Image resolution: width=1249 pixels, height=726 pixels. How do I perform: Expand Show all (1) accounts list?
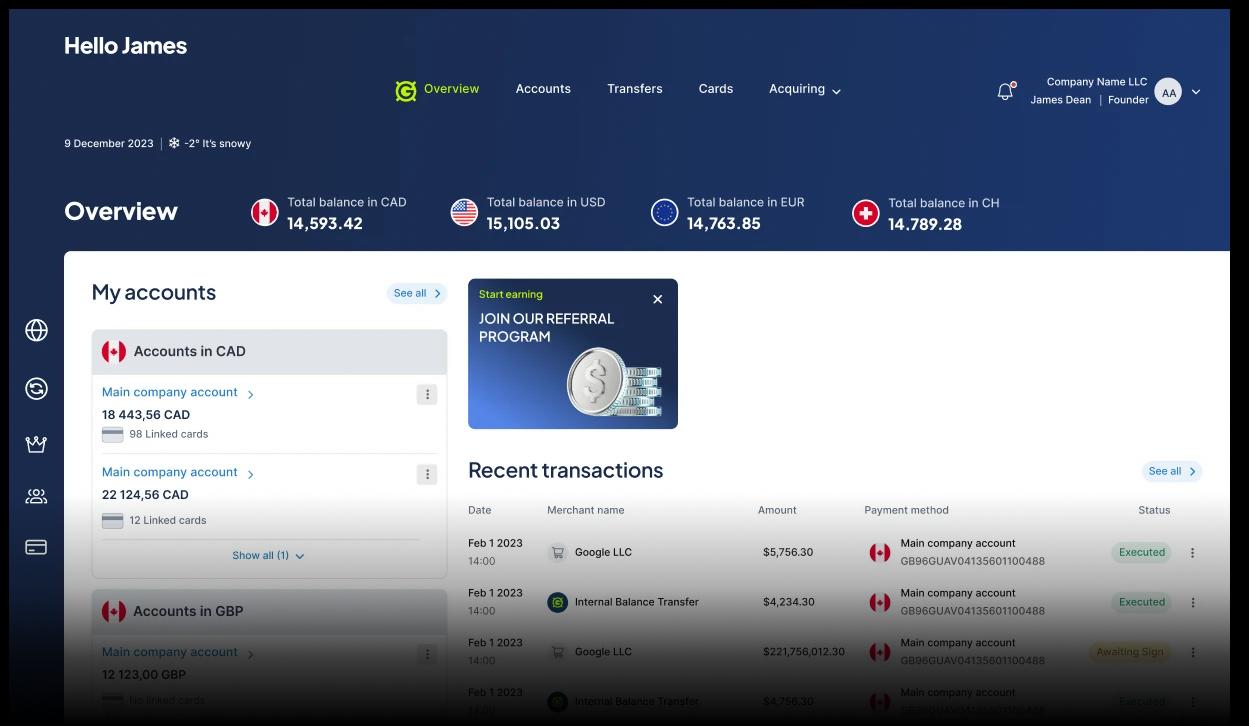tap(268, 556)
